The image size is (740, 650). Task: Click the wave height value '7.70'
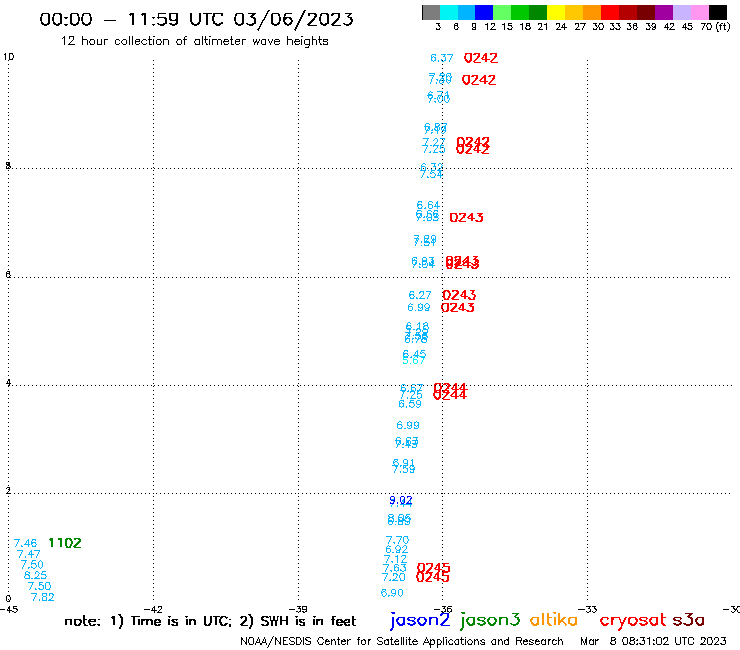[x=397, y=540]
